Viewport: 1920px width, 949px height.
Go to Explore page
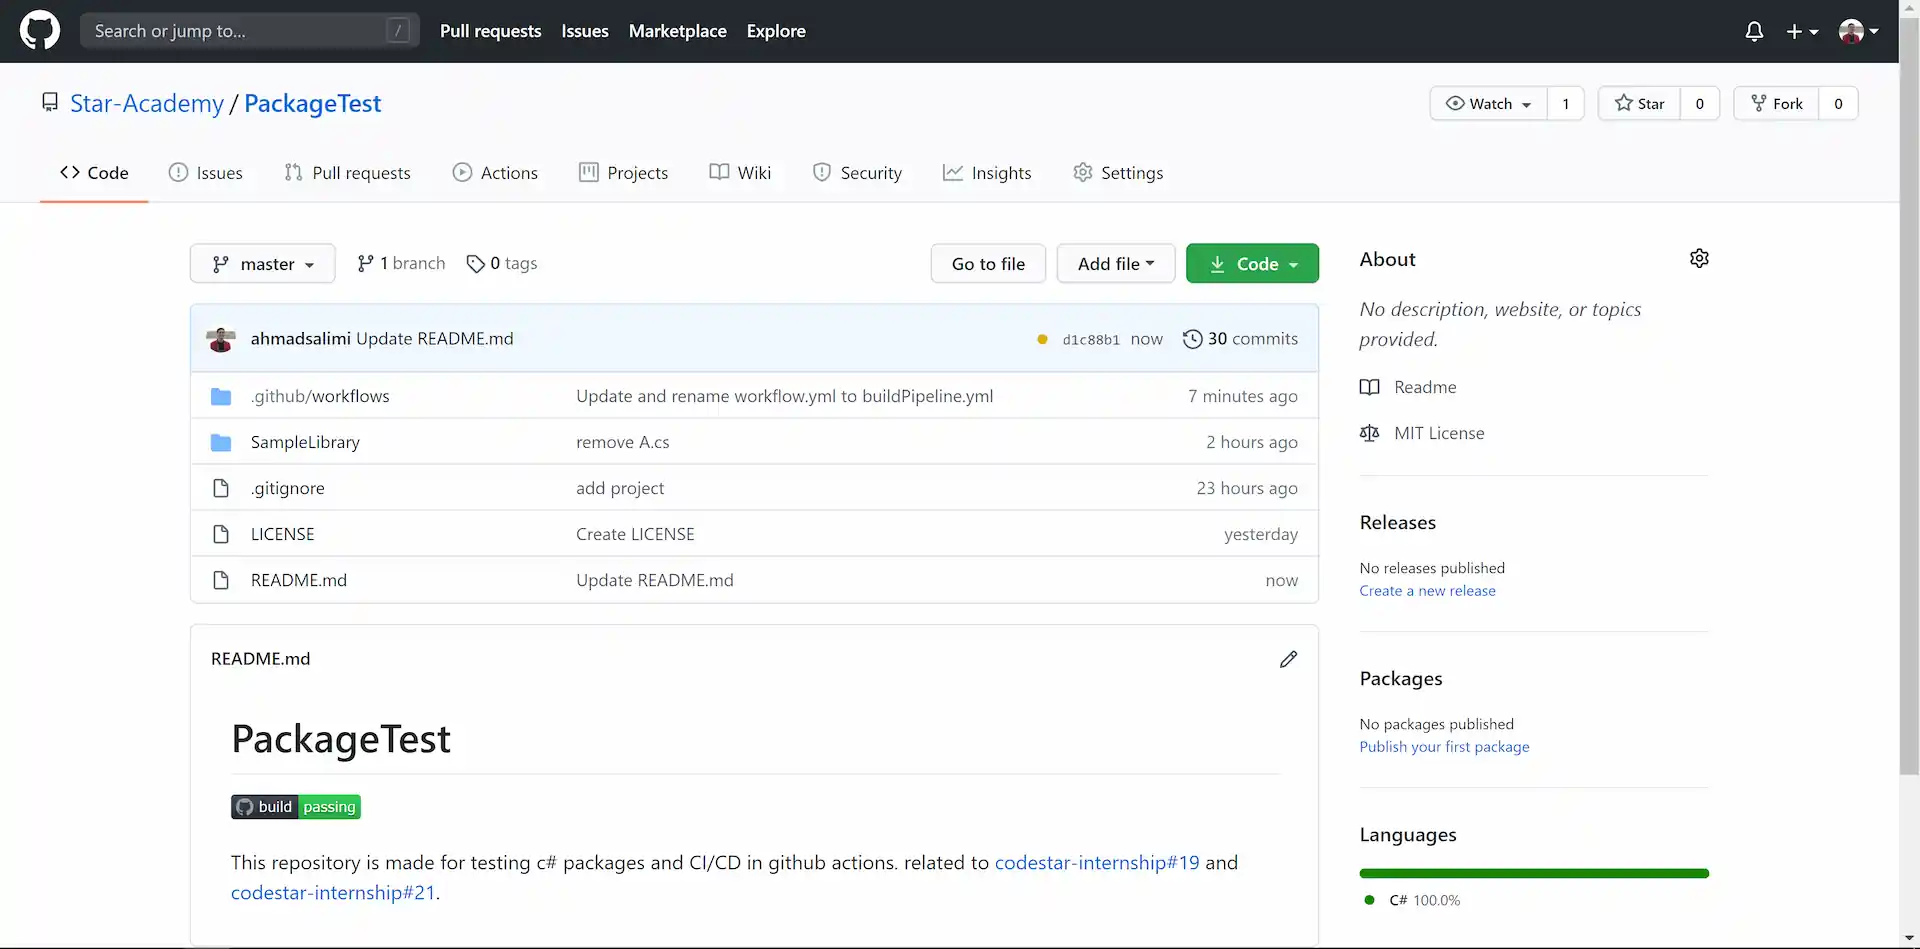pos(776,31)
